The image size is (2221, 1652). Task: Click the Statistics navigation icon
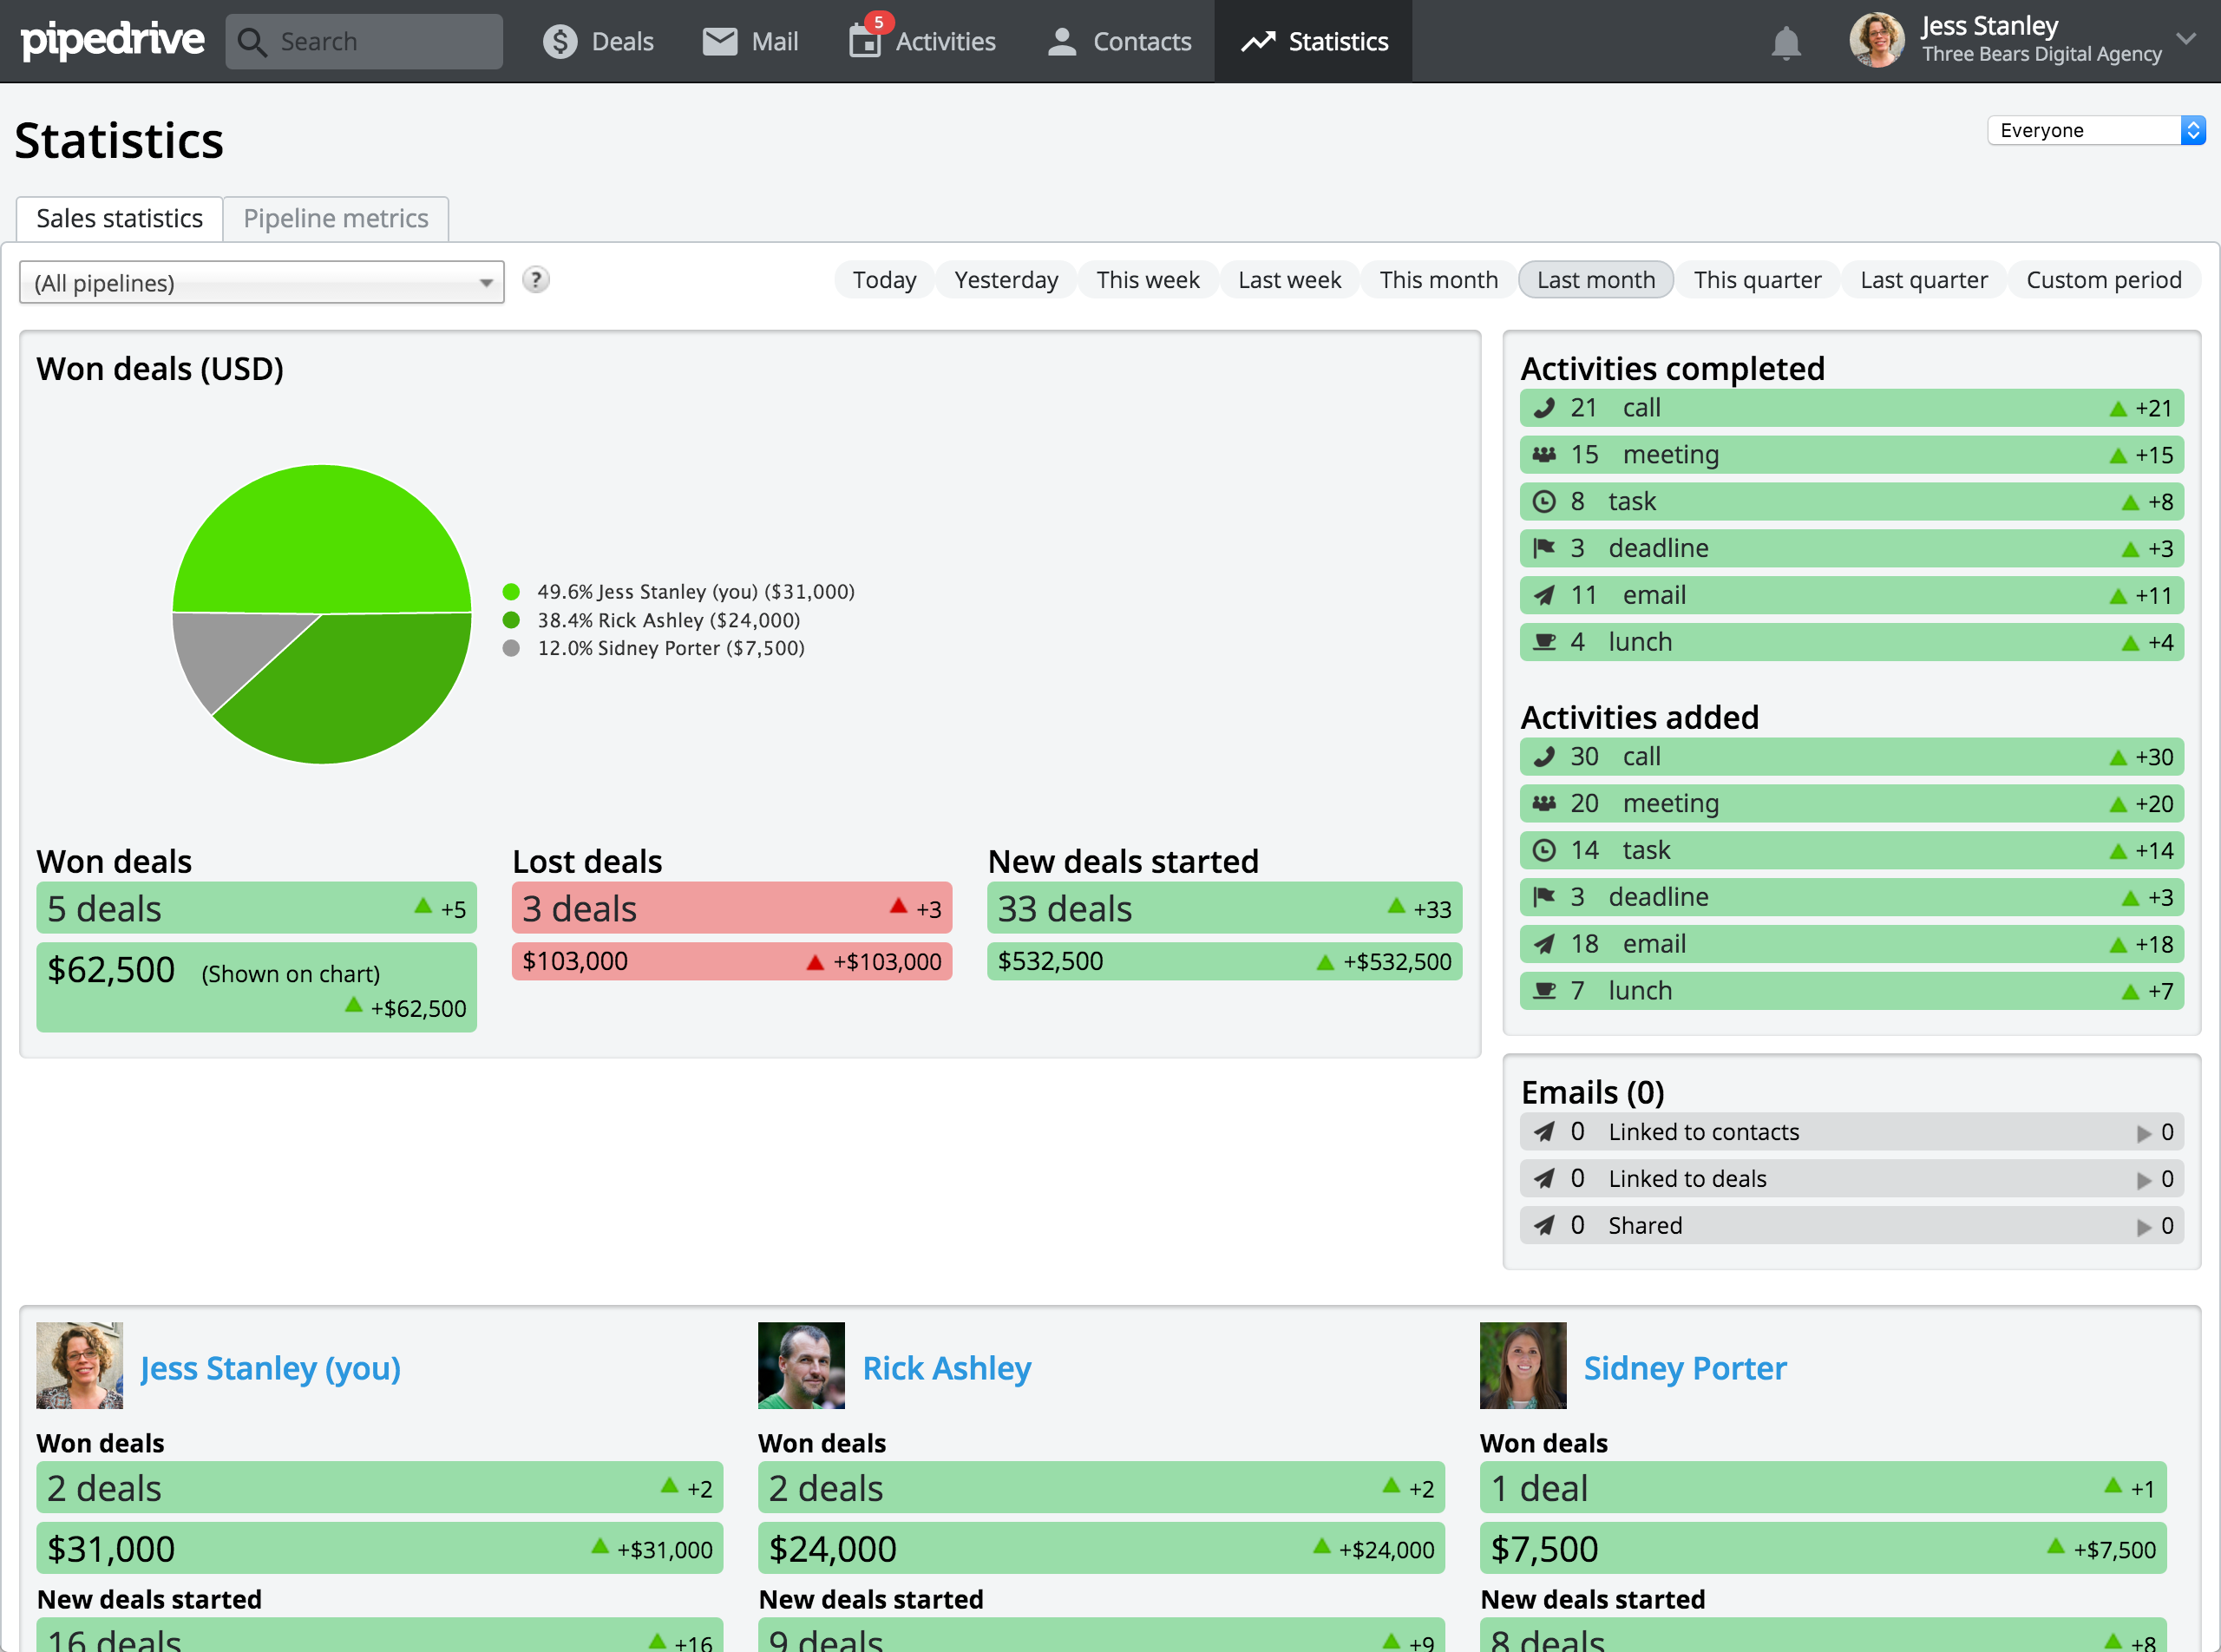coord(1256,38)
